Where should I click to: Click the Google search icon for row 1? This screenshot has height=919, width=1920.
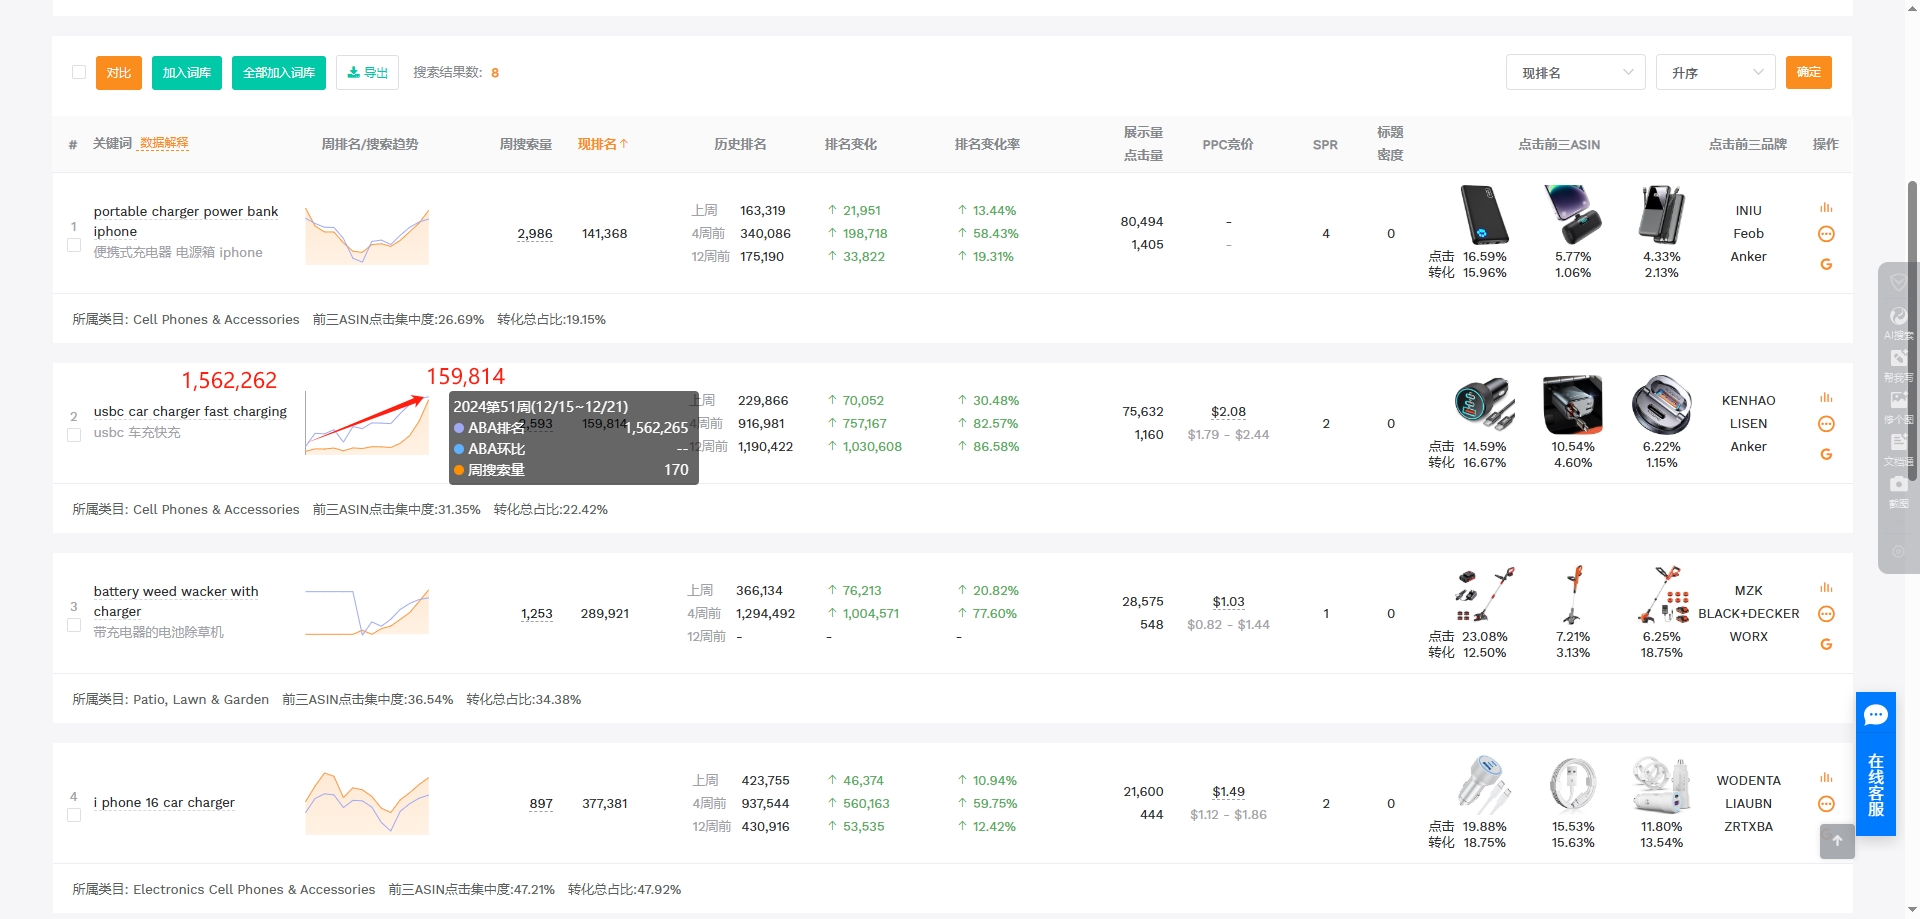click(1826, 265)
